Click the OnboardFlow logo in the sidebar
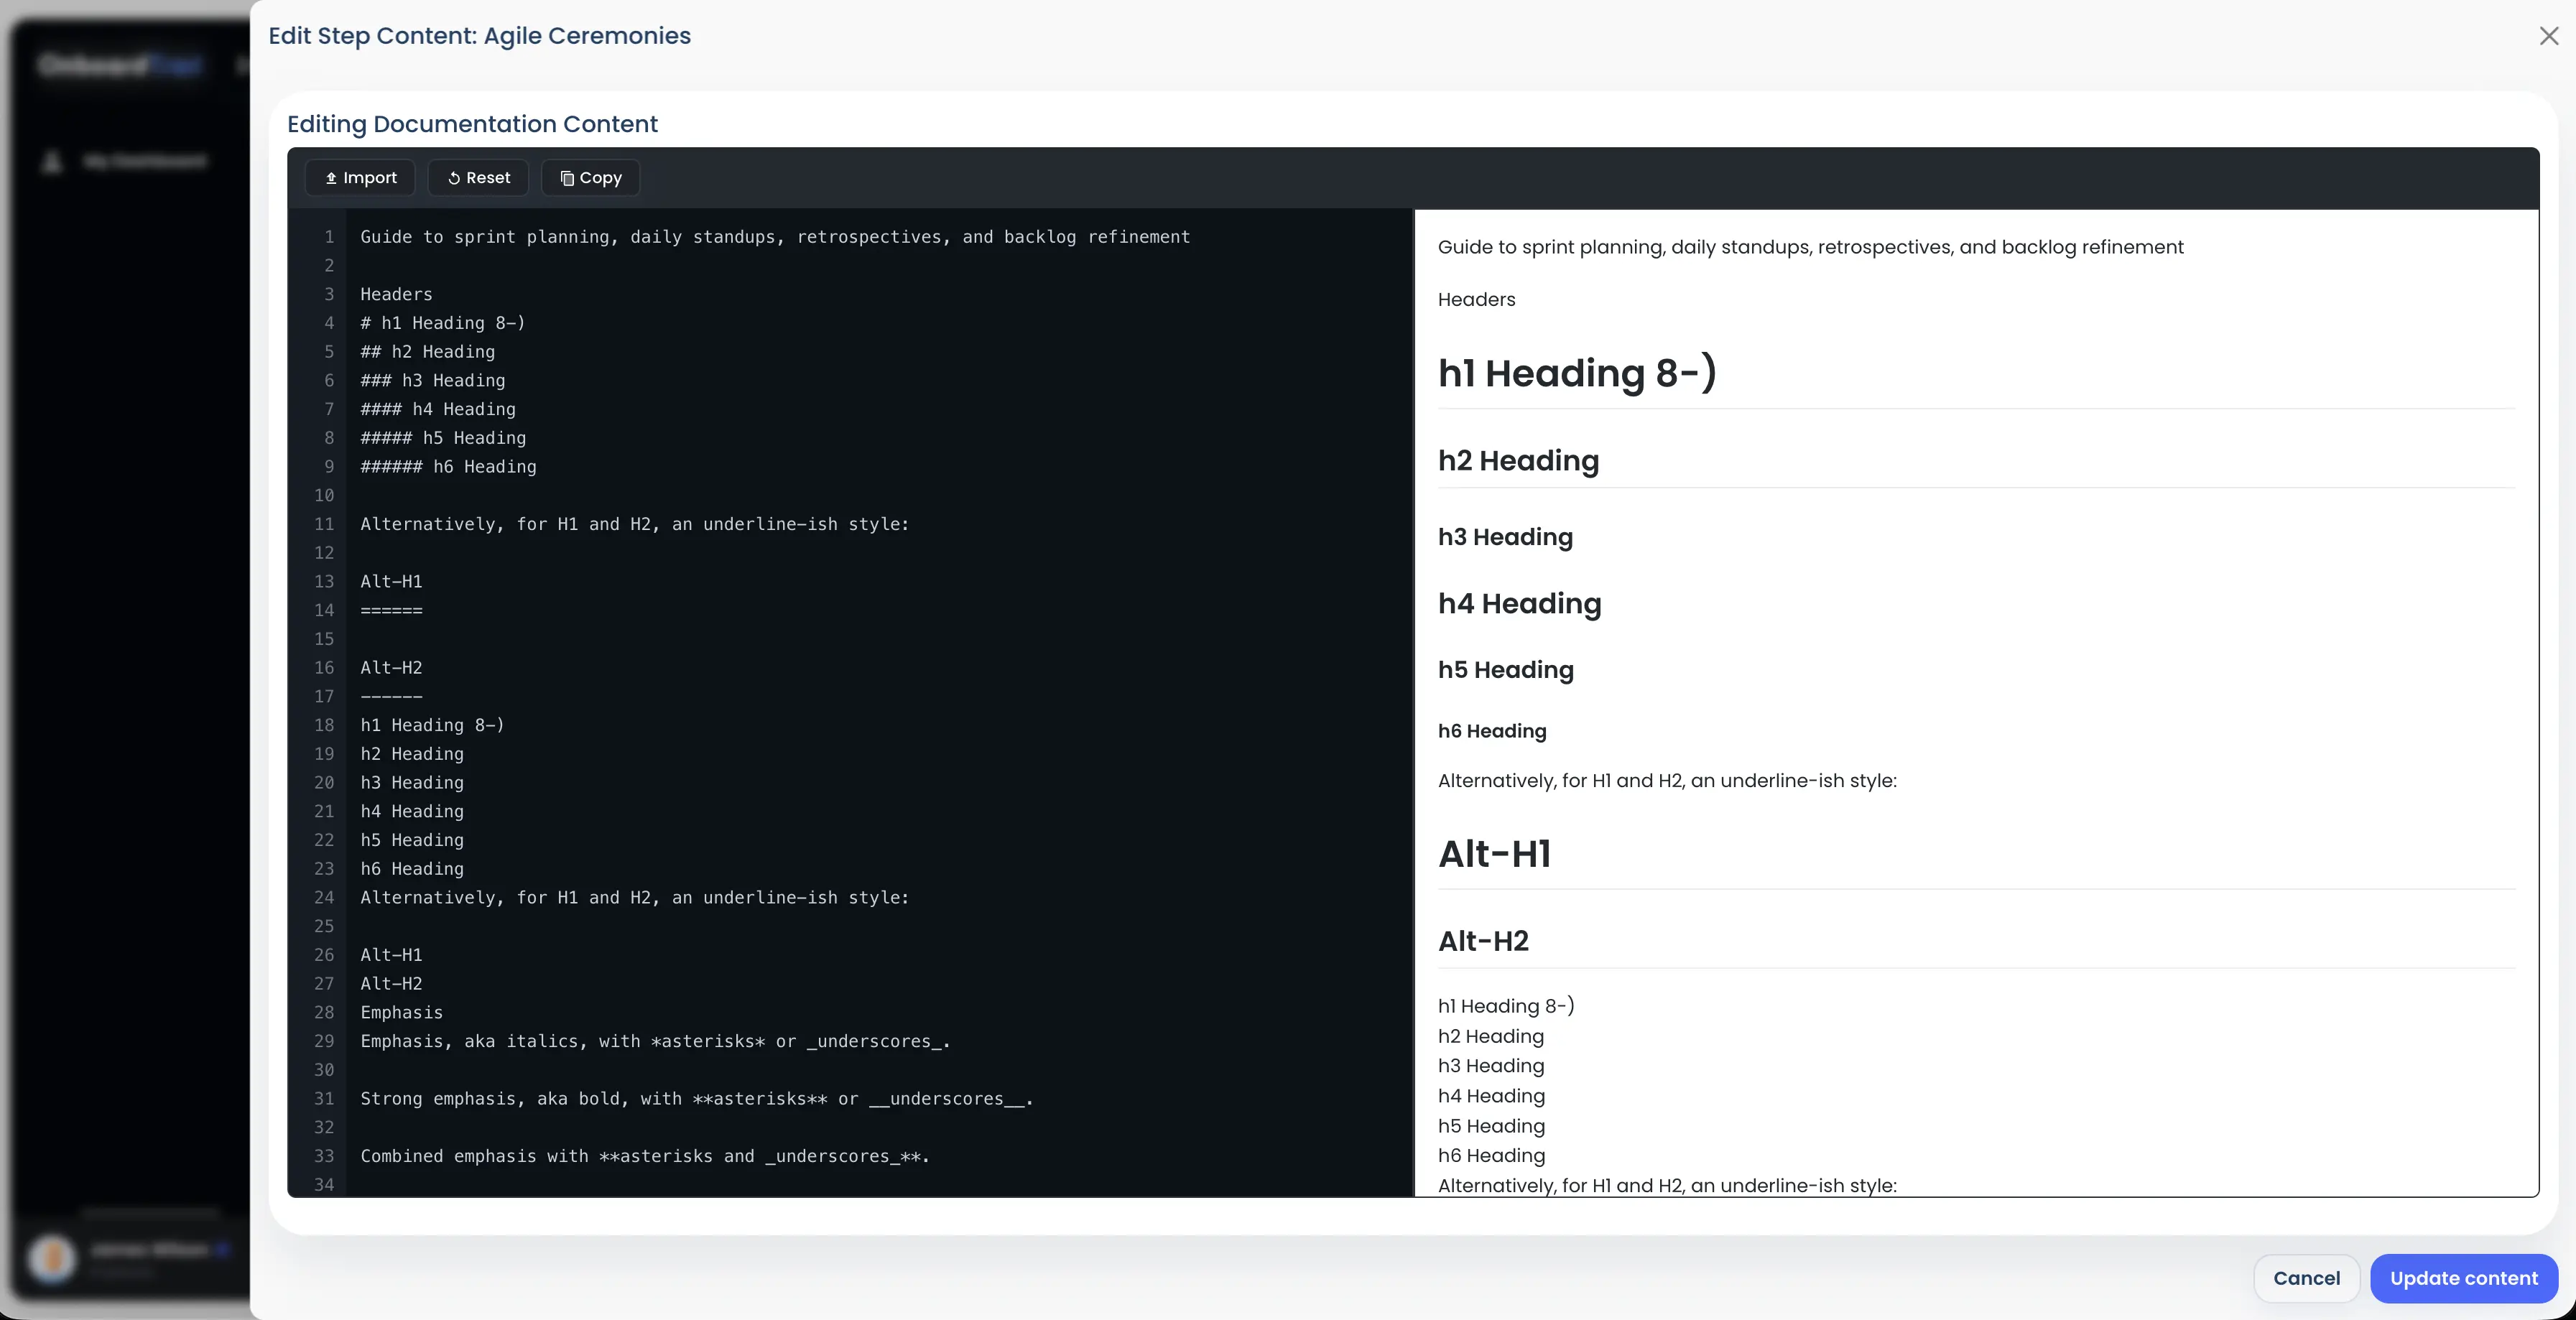This screenshot has width=2576, height=1320. (120, 64)
